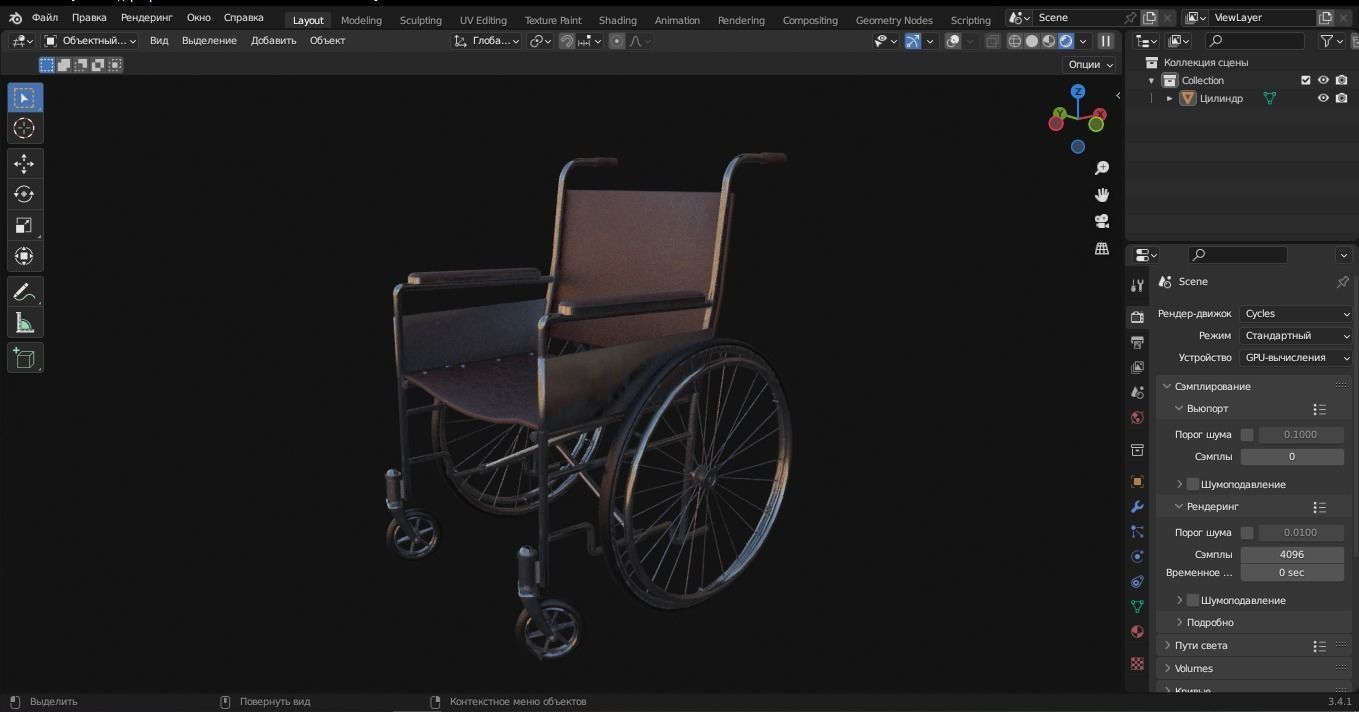Enable render Шумоподавление checkbox
The image size is (1359, 712).
[x=1193, y=600]
